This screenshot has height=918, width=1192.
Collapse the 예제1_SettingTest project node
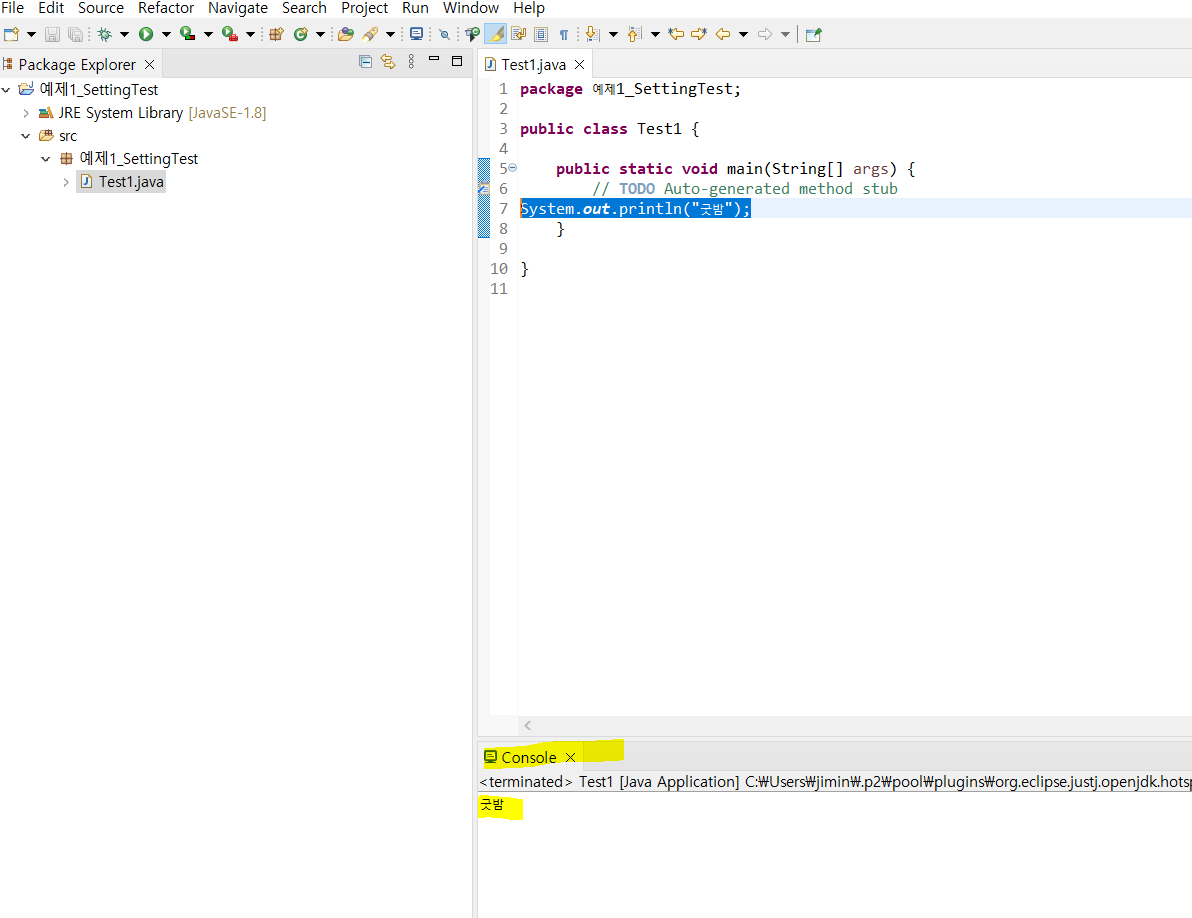coord(6,90)
